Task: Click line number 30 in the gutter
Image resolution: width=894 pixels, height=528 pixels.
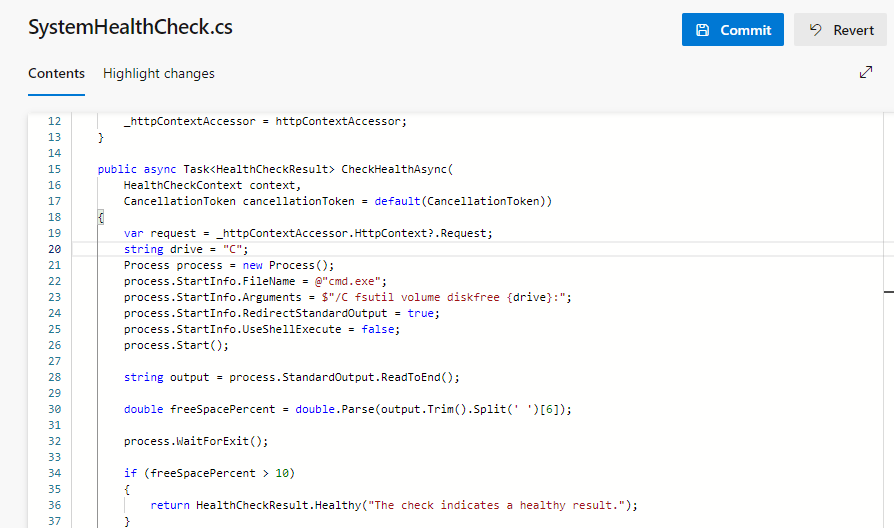Action: pos(54,409)
